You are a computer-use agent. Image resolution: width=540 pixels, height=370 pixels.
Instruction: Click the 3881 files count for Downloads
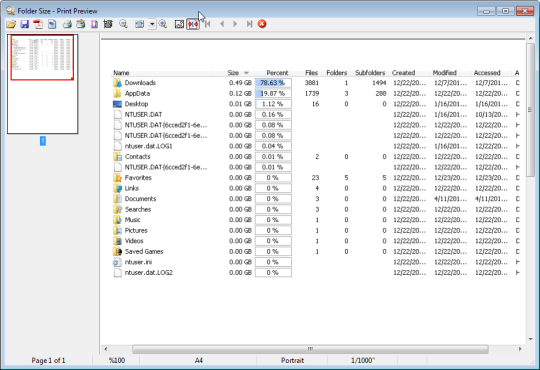pyautogui.click(x=312, y=83)
